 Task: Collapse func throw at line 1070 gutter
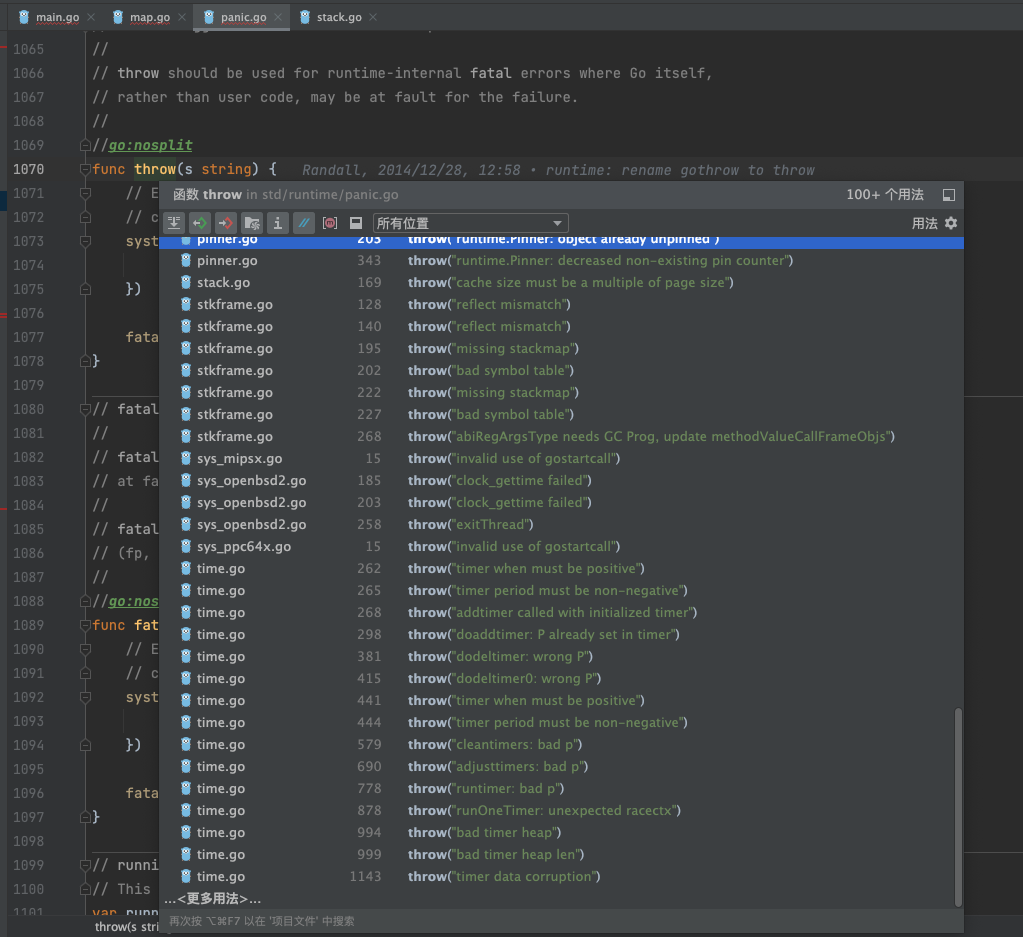pos(85,169)
